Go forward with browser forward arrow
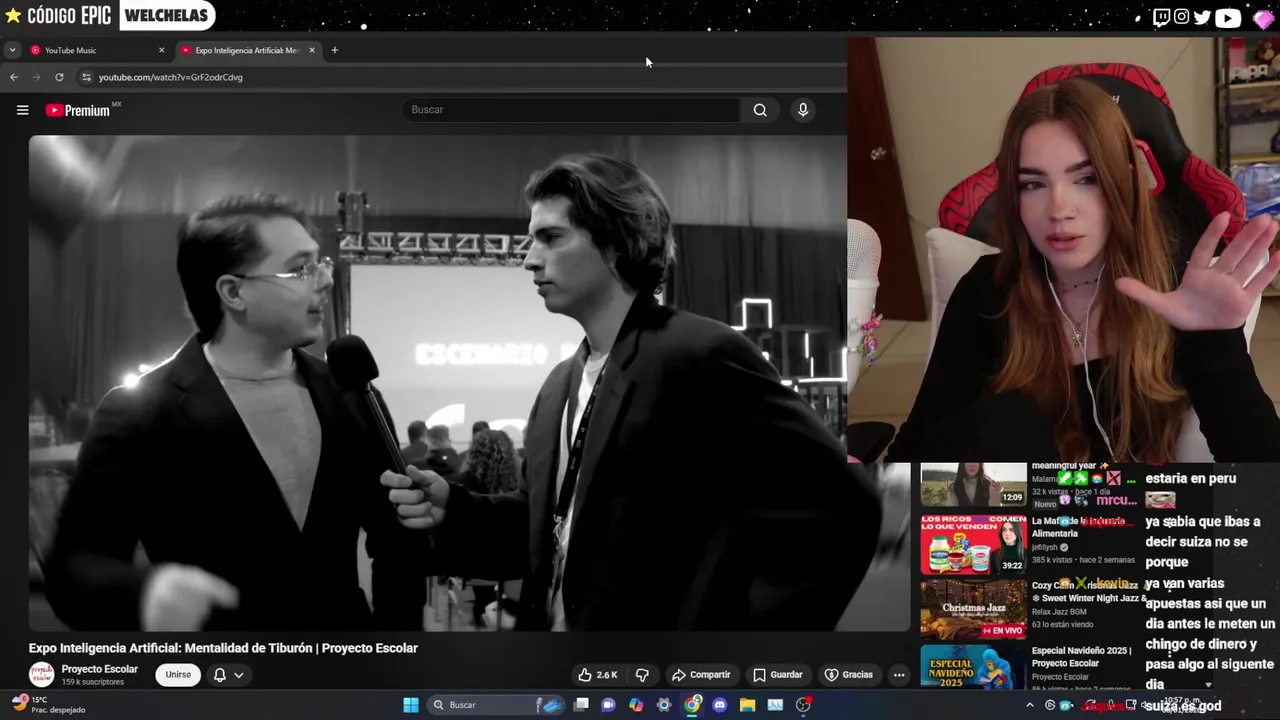1280x720 pixels. pyautogui.click(x=37, y=77)
